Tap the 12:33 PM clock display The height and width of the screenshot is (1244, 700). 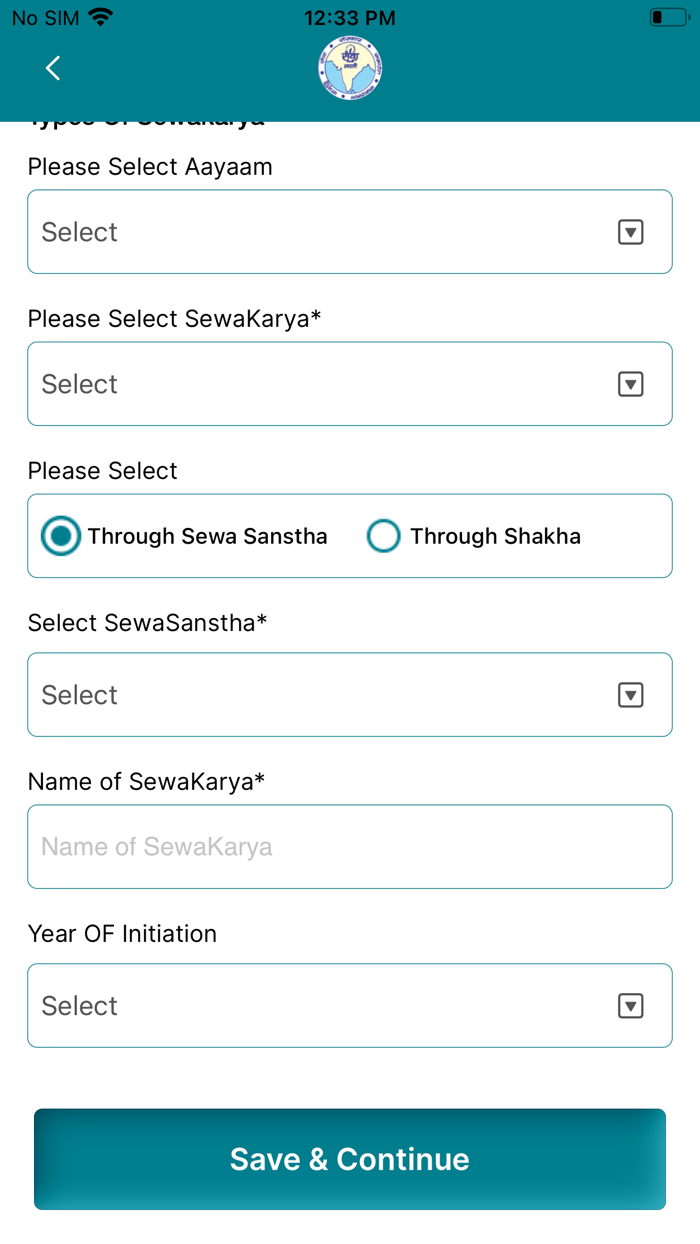click(349, 16)
